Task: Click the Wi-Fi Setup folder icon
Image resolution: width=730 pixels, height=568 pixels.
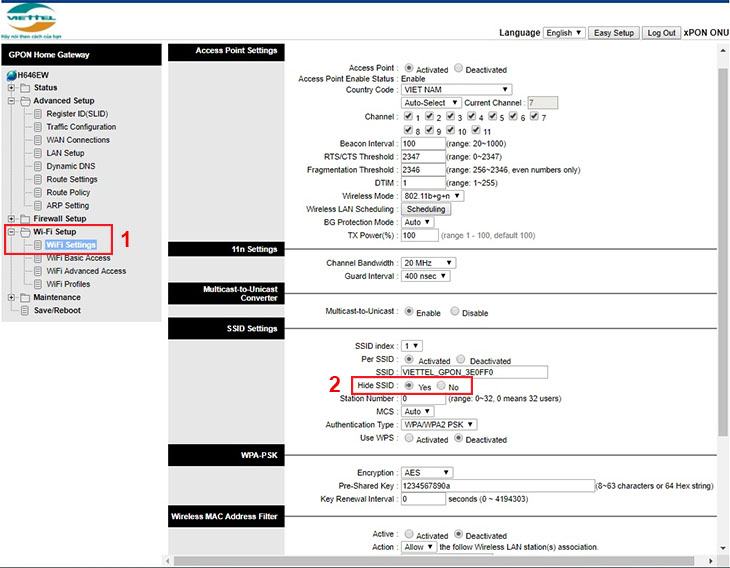Action: click(x=25, y=232)
